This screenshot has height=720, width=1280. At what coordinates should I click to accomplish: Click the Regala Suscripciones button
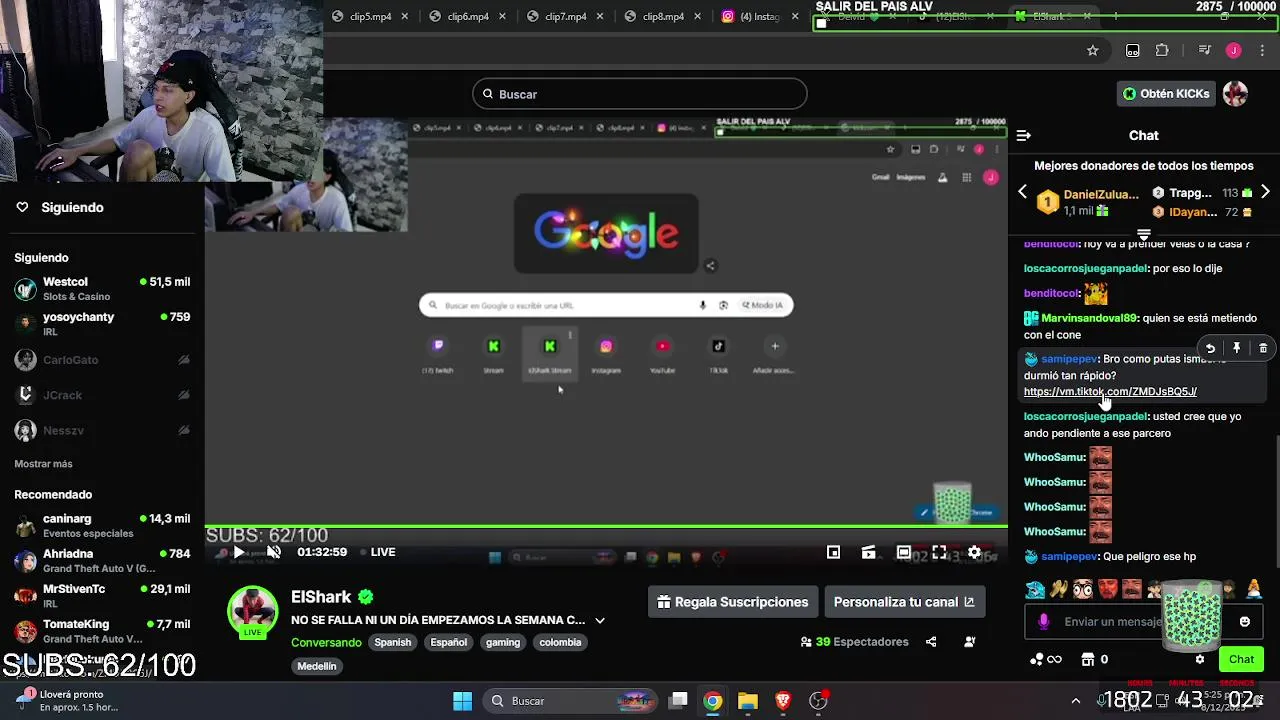click(x=733, y=602)
